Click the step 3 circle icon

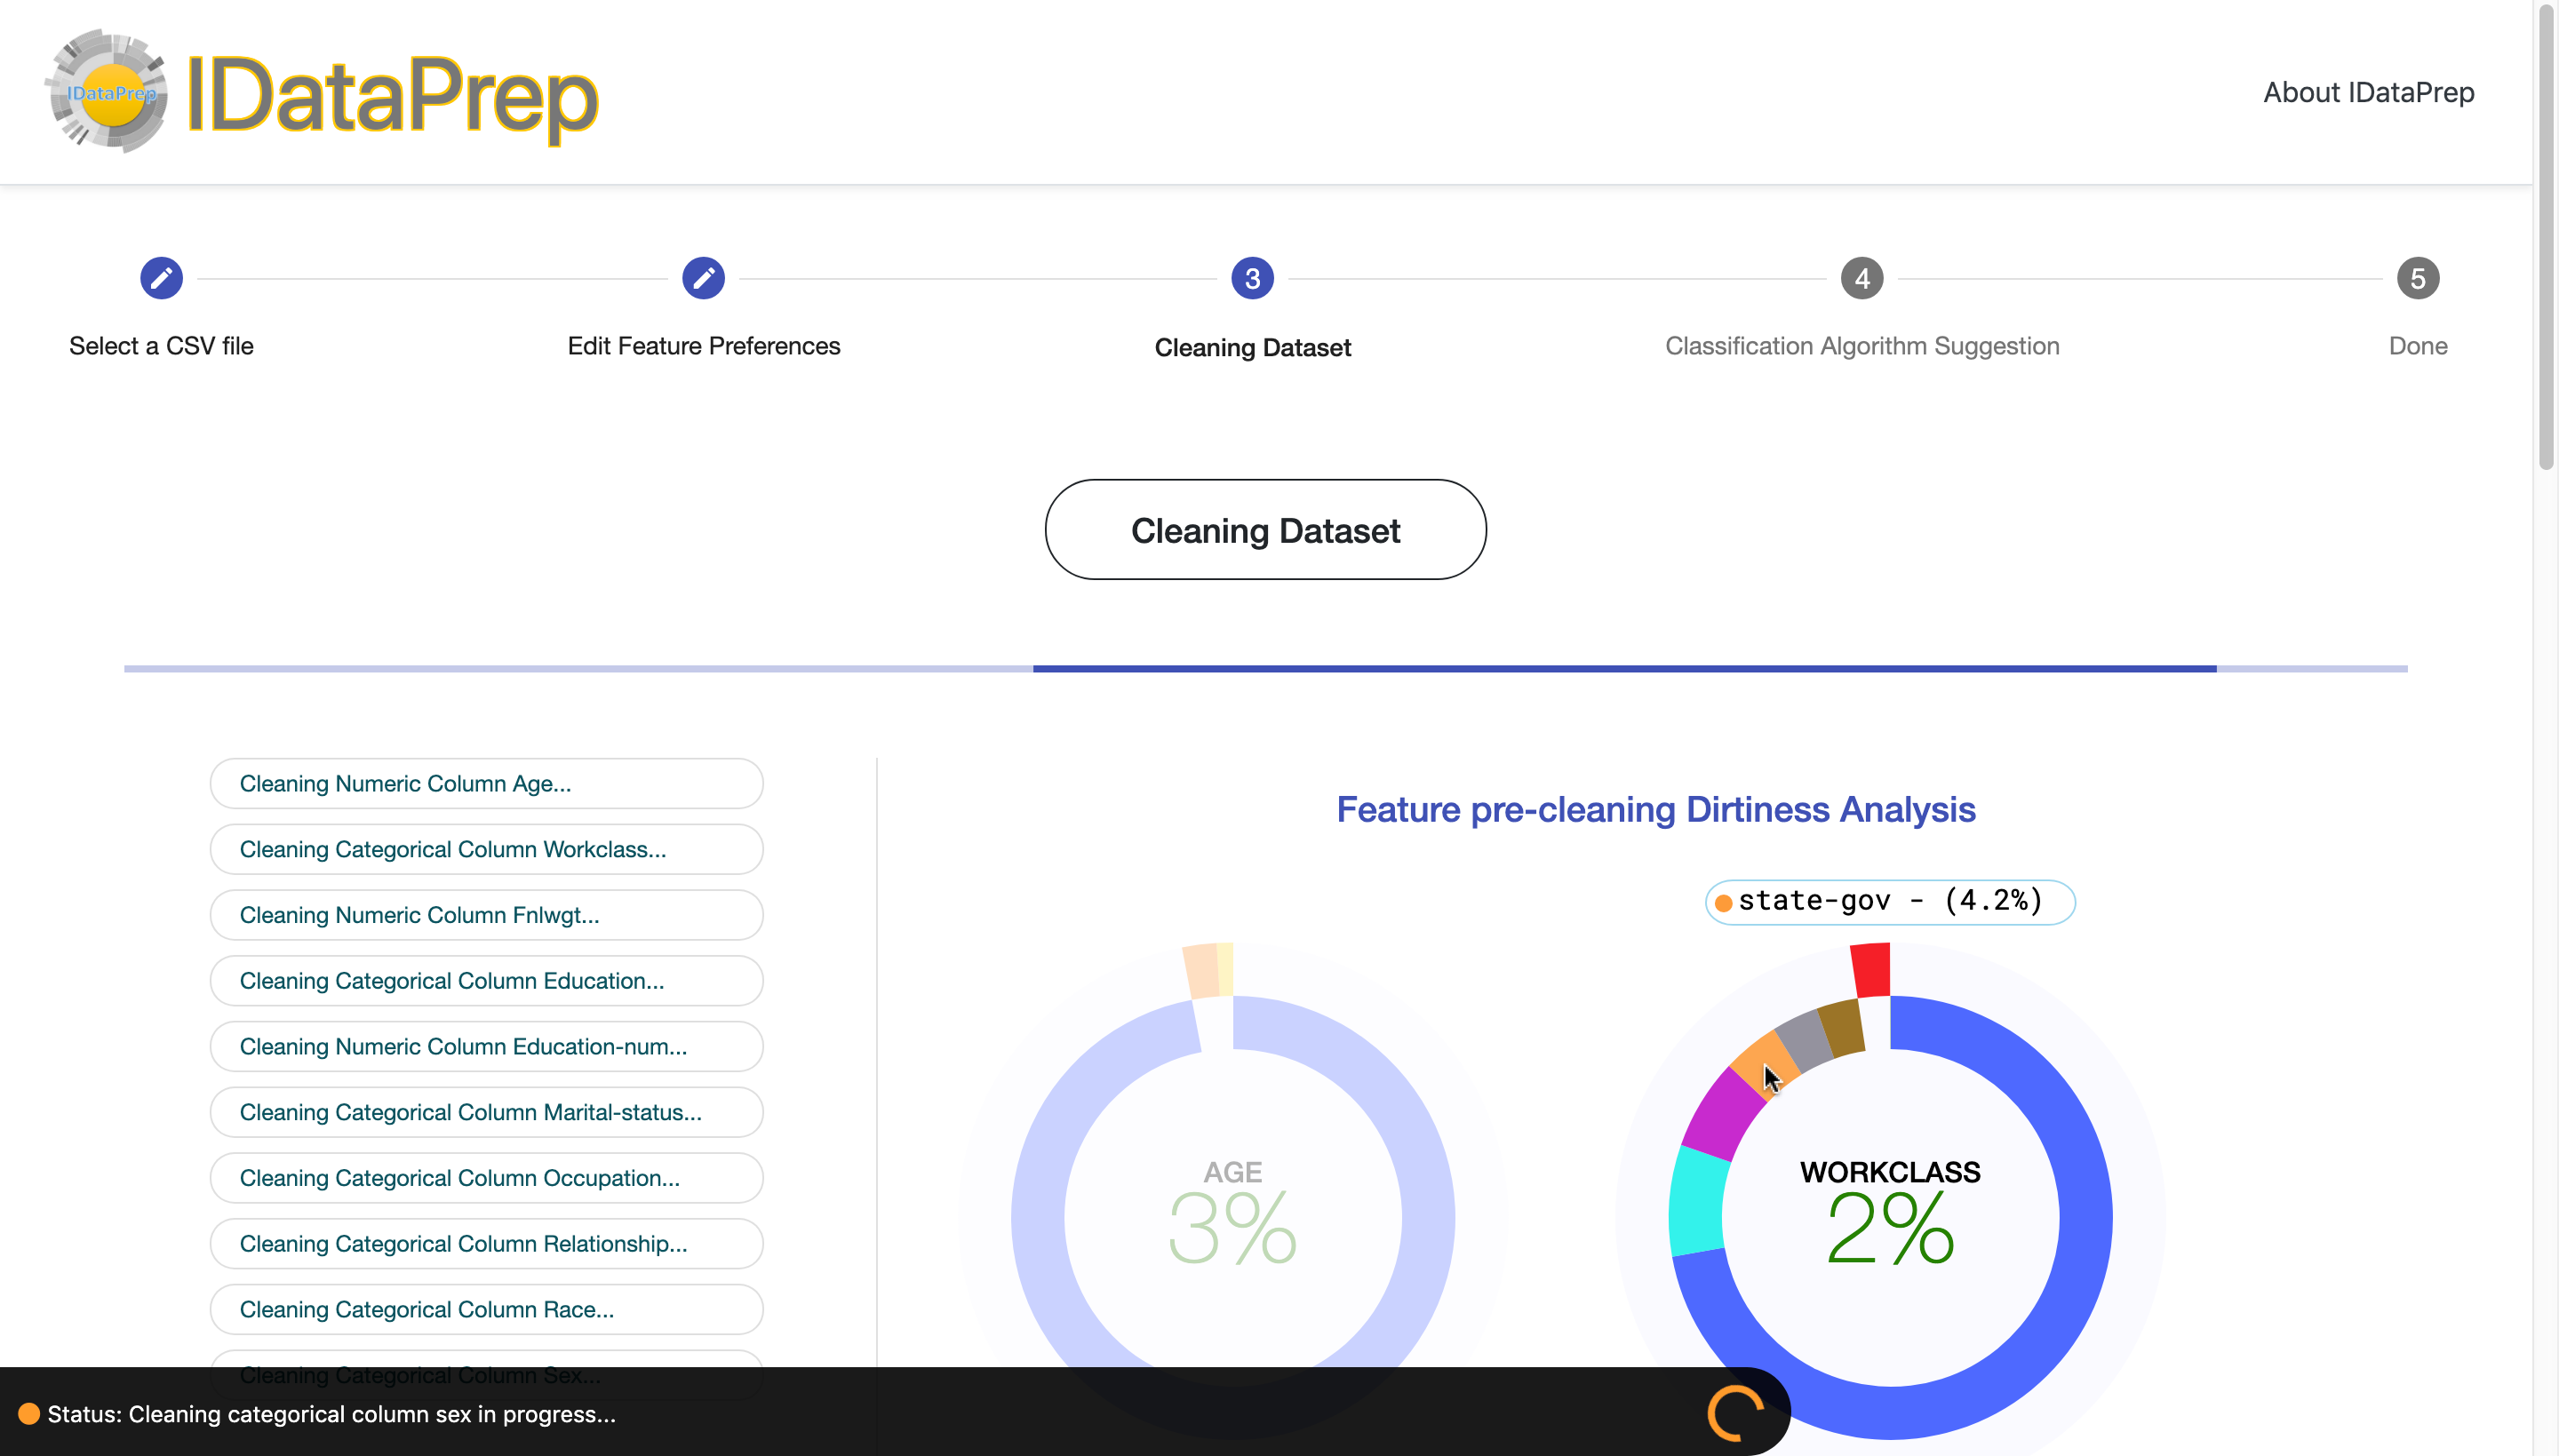tap(1252, 278)
